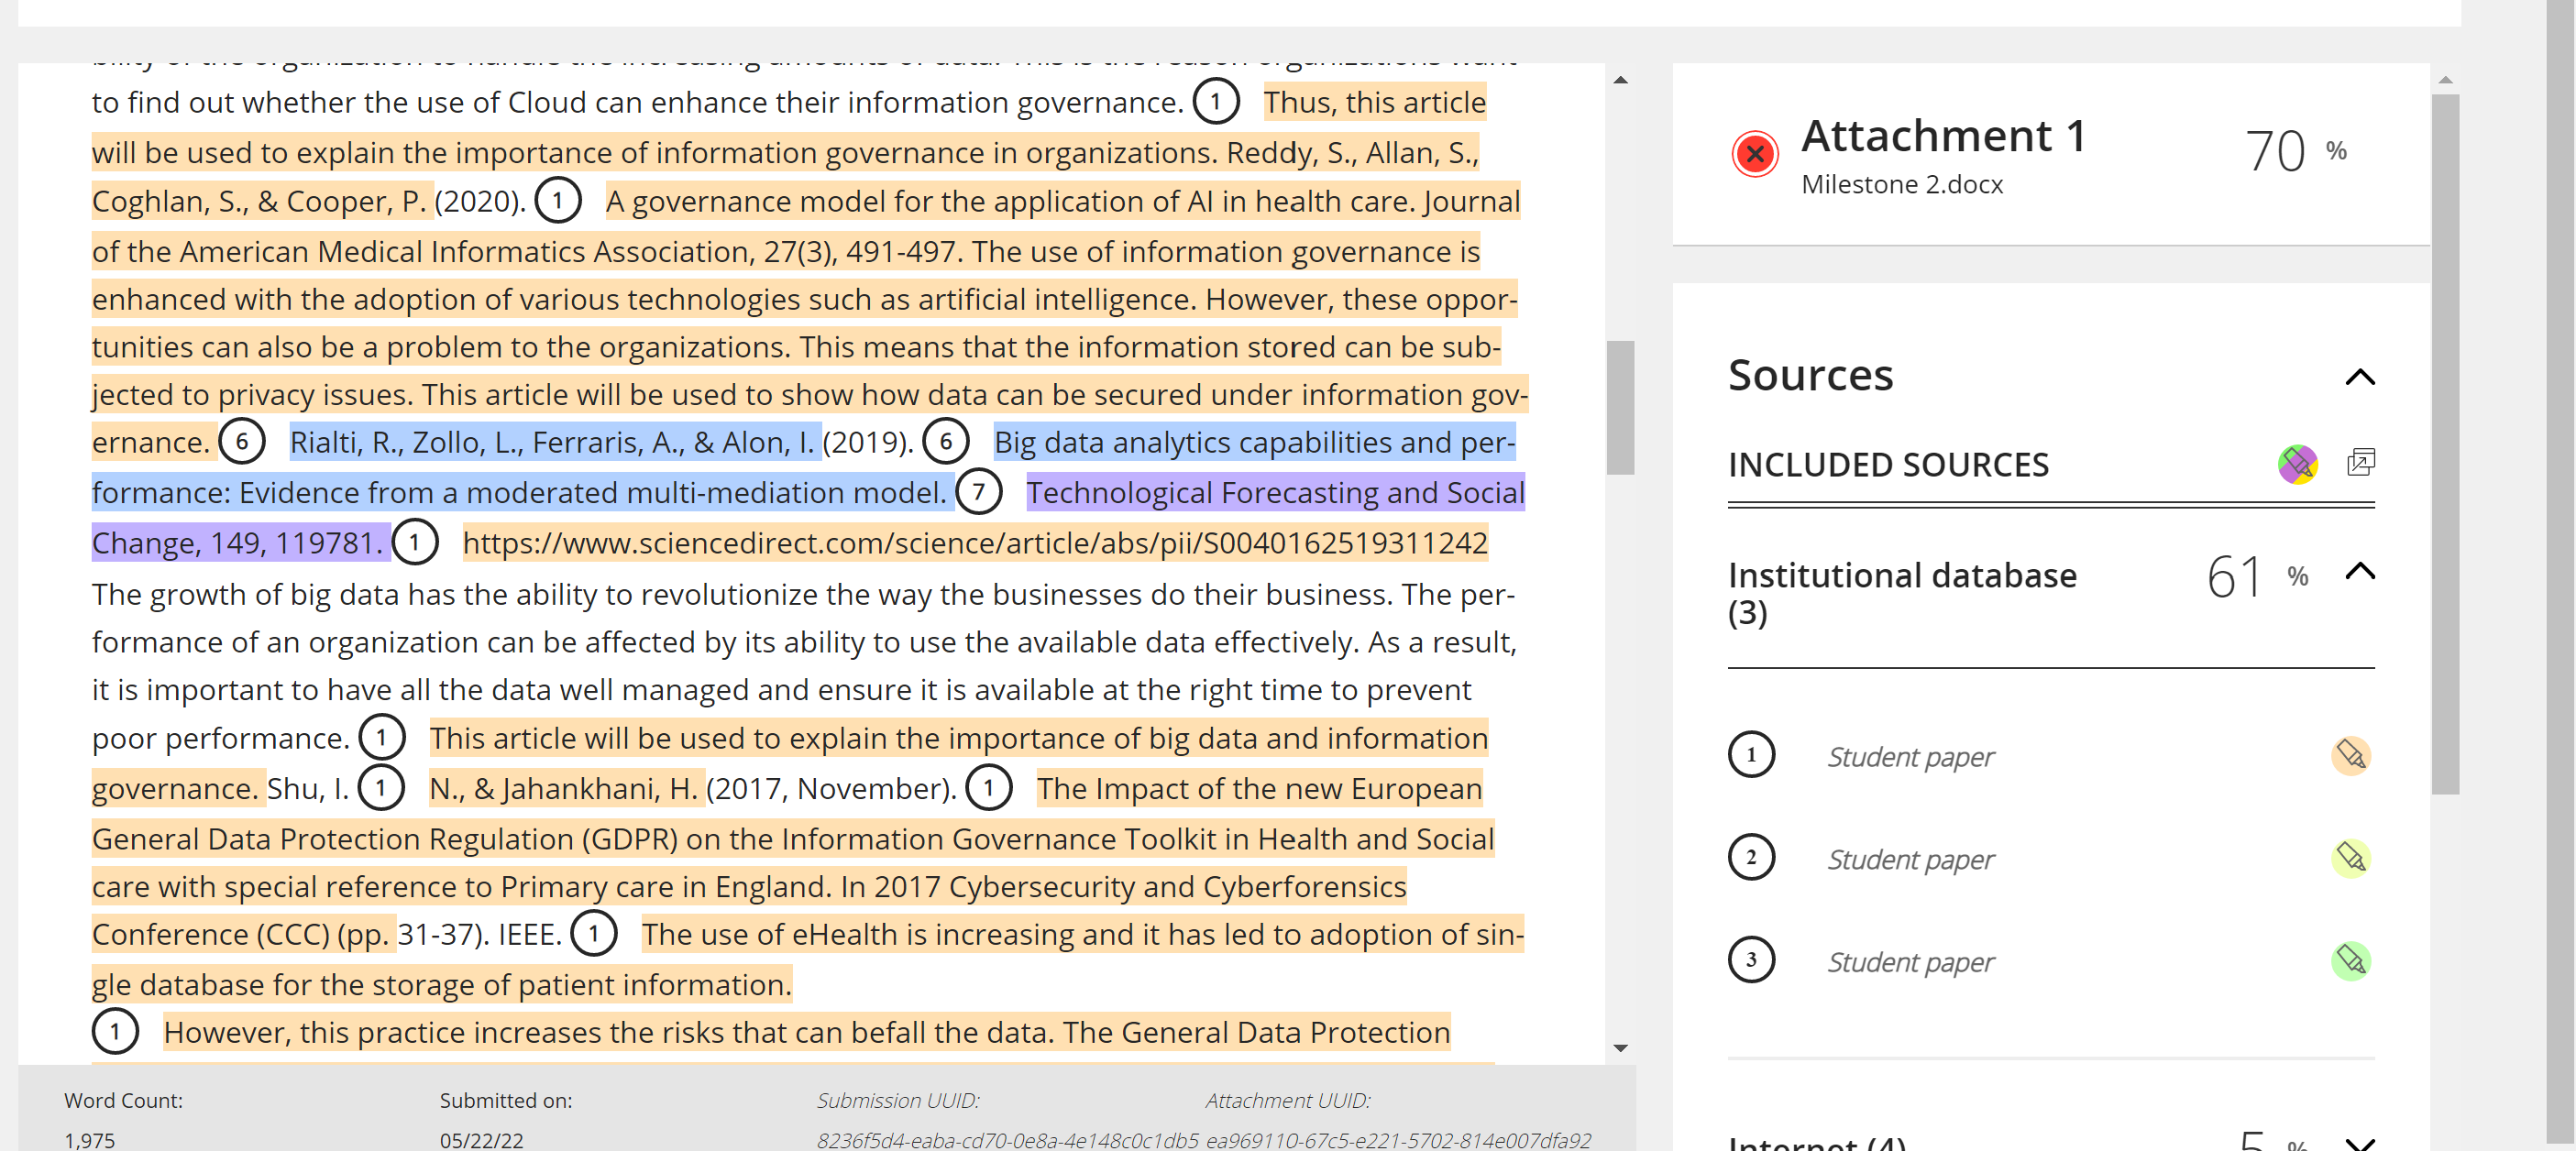
Task: Click the "Sources" heading text
Action: (1810, 375)
